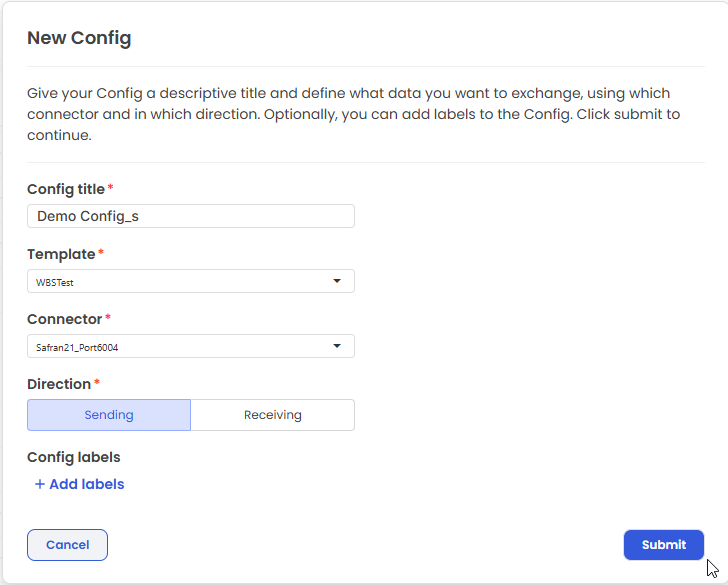Viewport: 728px width, 585px height.
Task: Submit the new config form
Action: tap(663, 545)
